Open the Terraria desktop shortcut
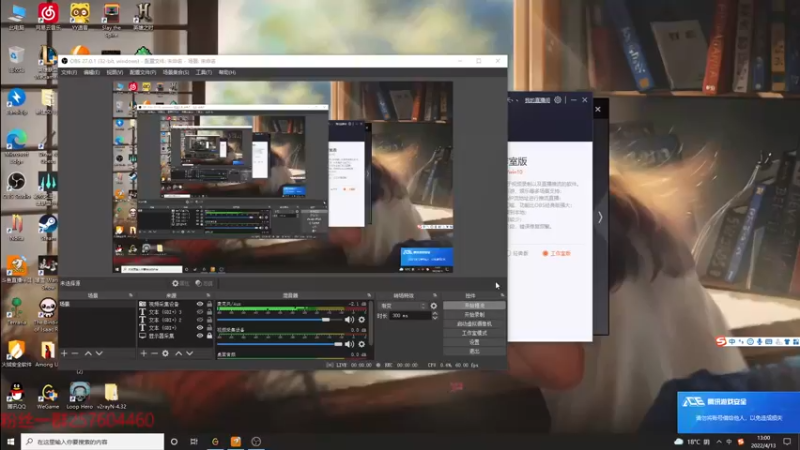 coord(16,312)
